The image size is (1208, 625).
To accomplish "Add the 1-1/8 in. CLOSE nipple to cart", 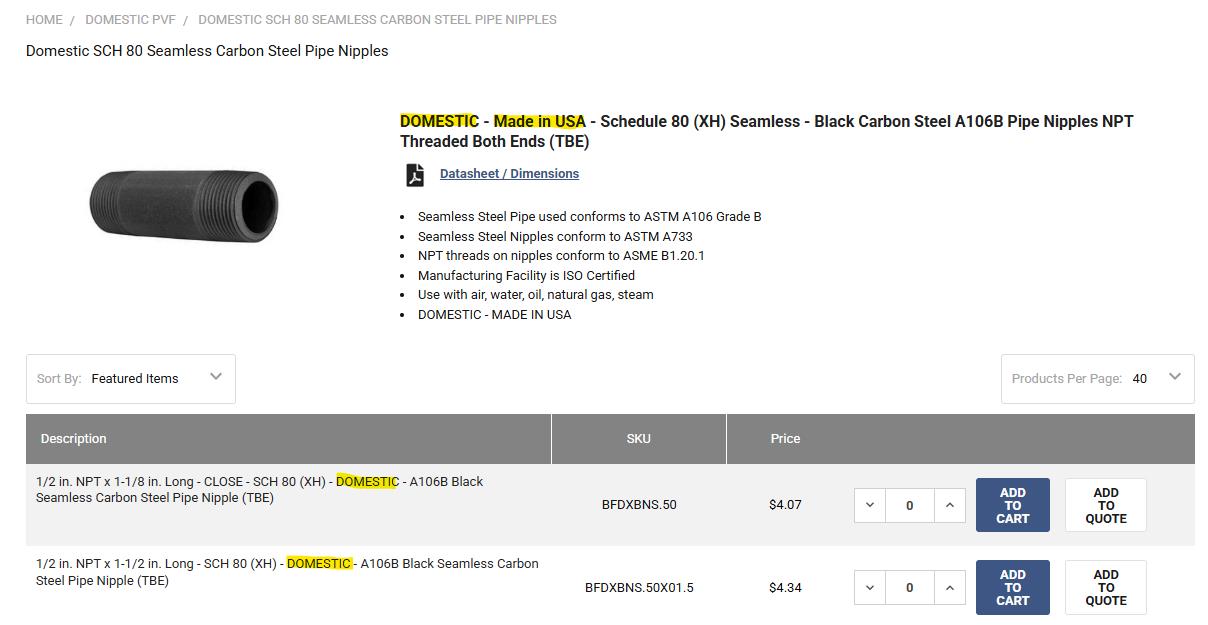I will tap(1012, 505).
